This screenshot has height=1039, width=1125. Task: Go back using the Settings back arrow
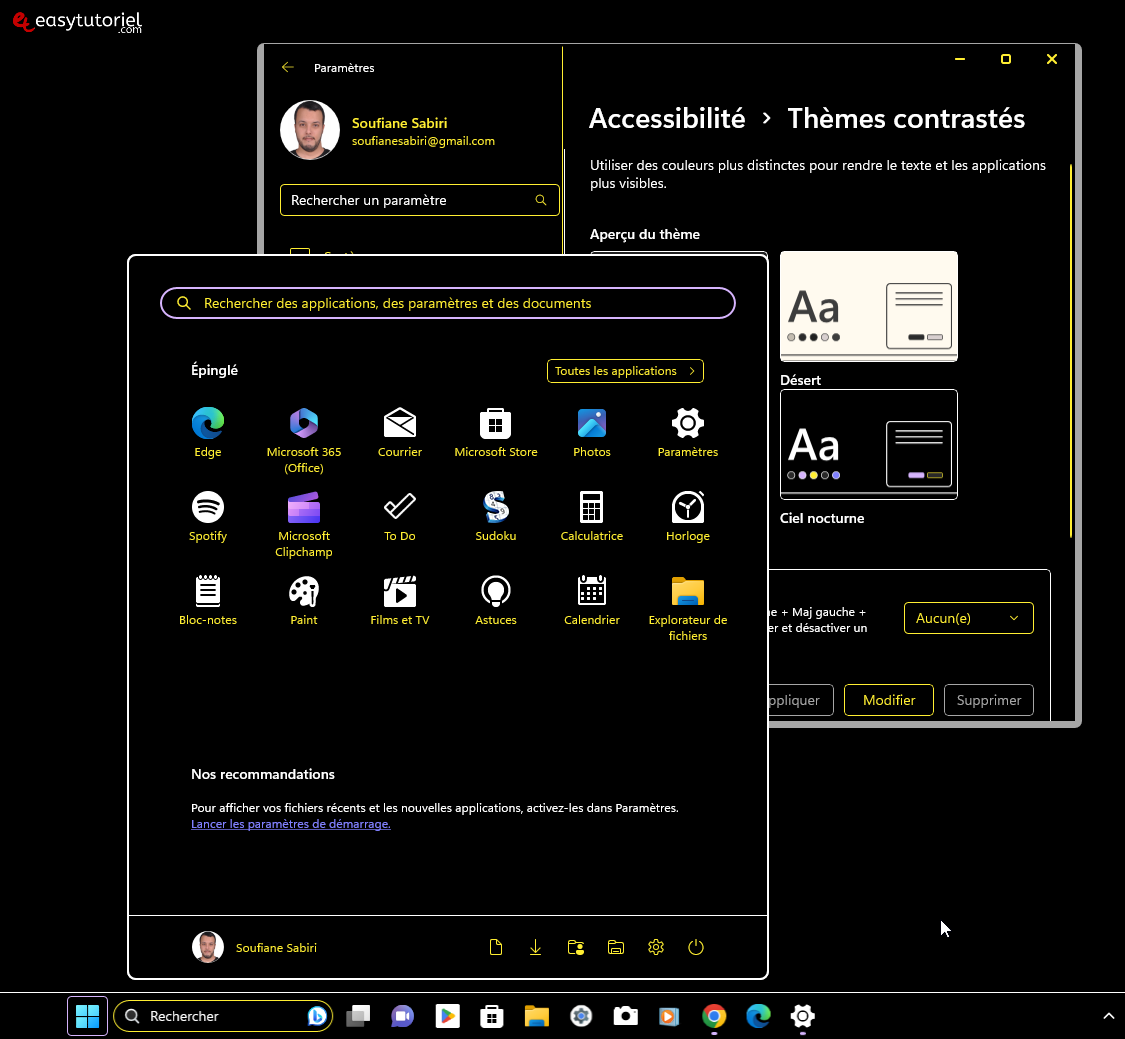coord(288,67)
